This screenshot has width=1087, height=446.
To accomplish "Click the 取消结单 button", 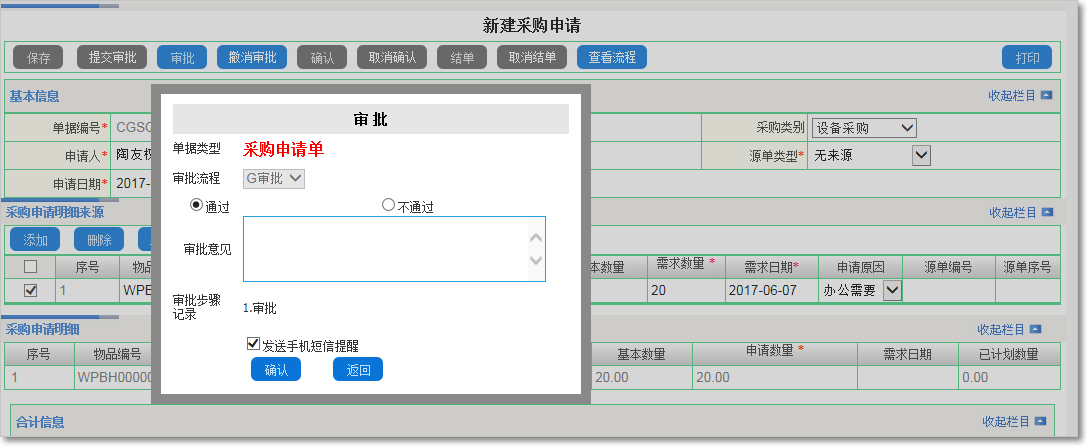I will pos(532,58).
